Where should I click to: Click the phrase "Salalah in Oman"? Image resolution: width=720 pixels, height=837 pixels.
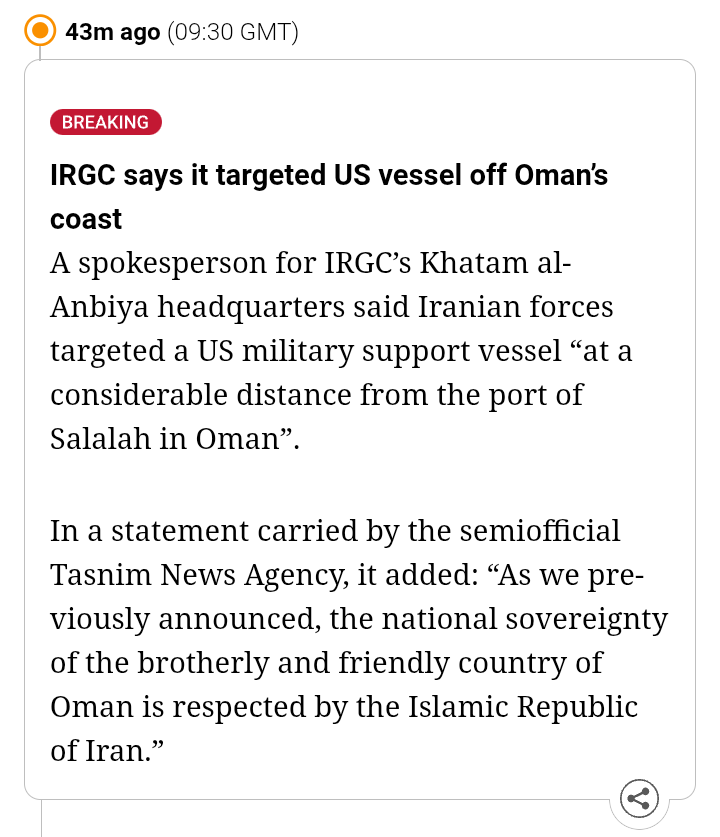click(x=162, y=439)
